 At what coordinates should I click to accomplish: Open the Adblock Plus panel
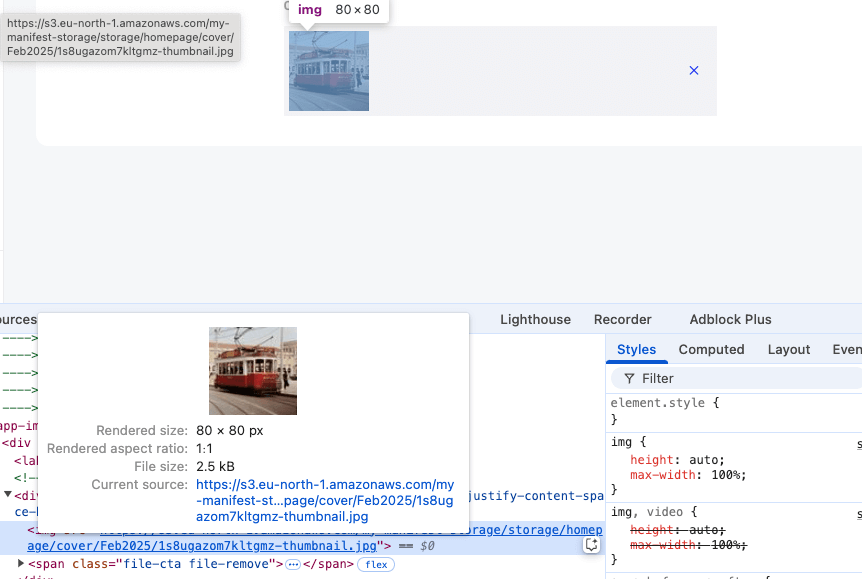pyautogui.click(x=730, y=319)
